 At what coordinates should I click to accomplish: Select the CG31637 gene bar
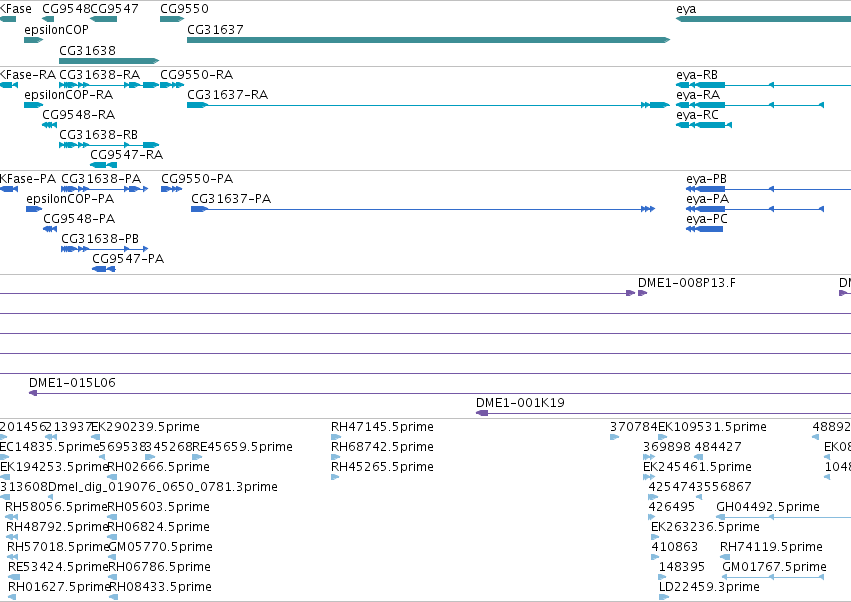pos(428,40)
